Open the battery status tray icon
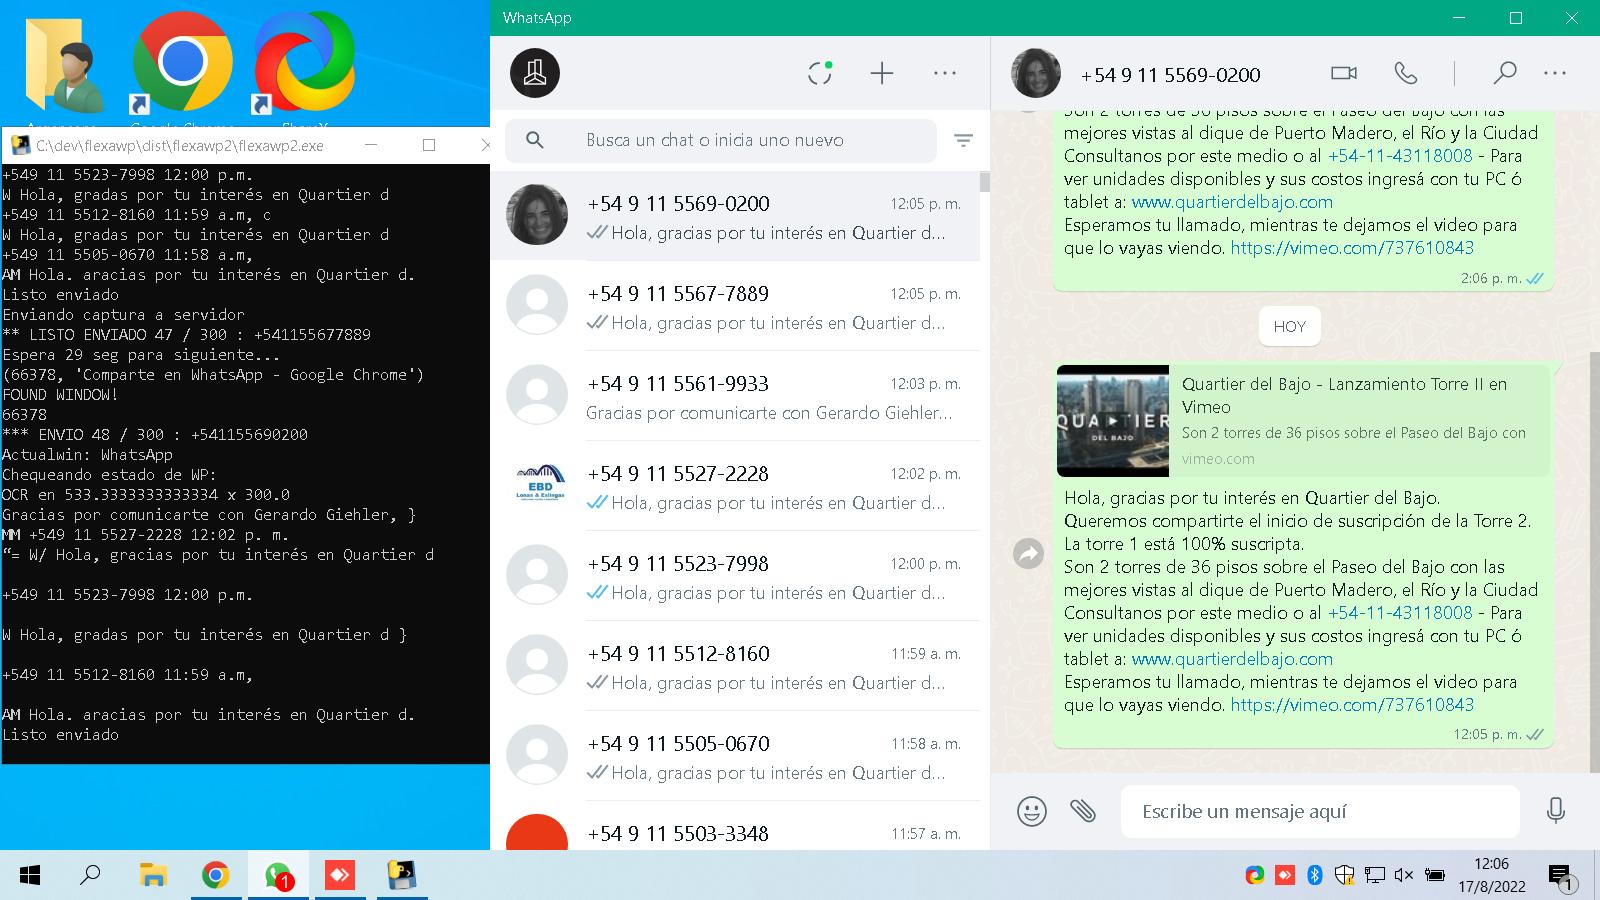The width and height of the screenshot is (1600, 900). tap(1435, 876)
